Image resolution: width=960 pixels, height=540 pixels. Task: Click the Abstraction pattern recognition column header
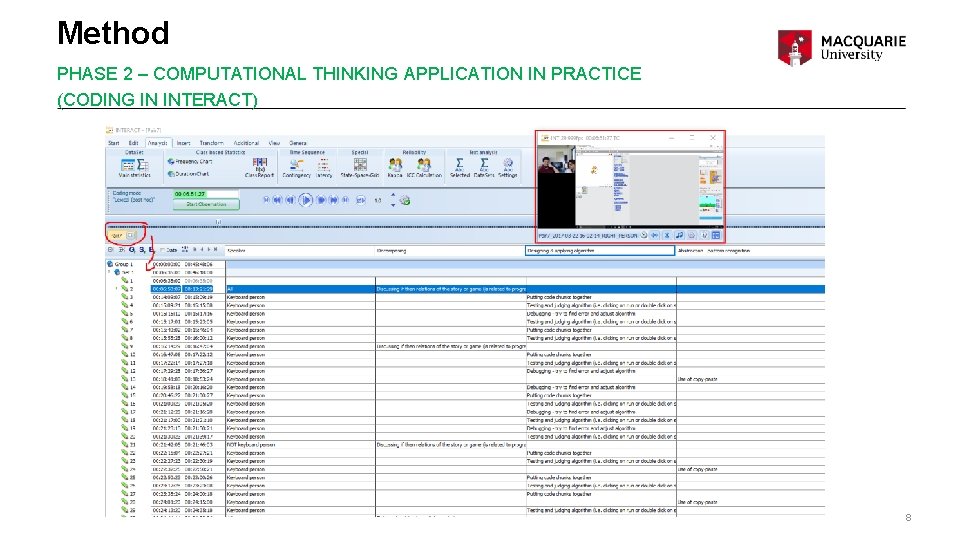point(751,250)
